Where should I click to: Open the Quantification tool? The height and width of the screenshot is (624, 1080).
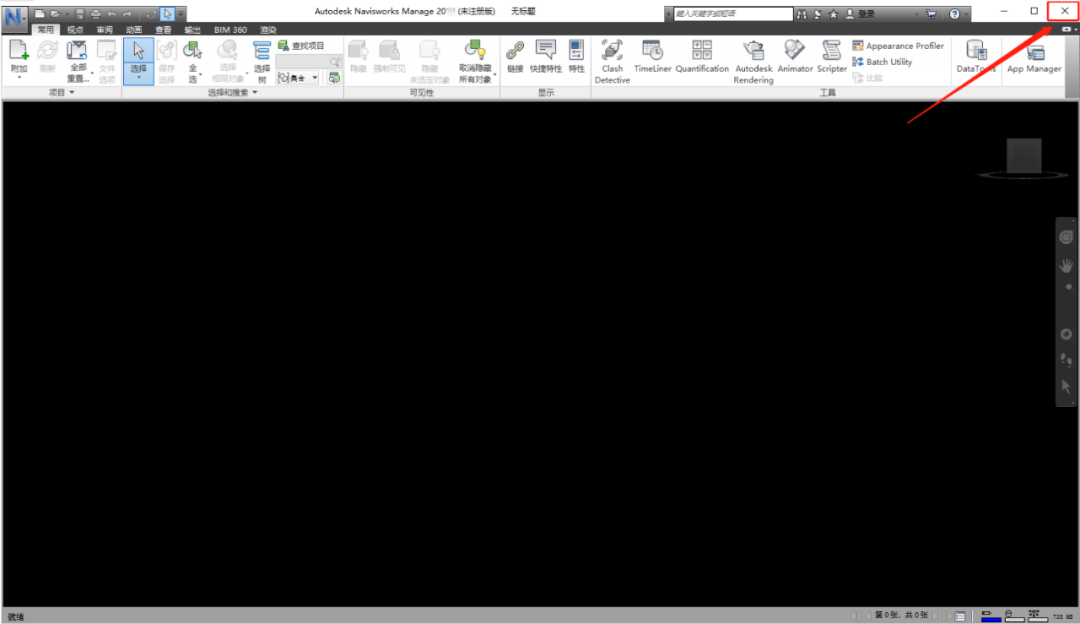[x=702, y=56]
